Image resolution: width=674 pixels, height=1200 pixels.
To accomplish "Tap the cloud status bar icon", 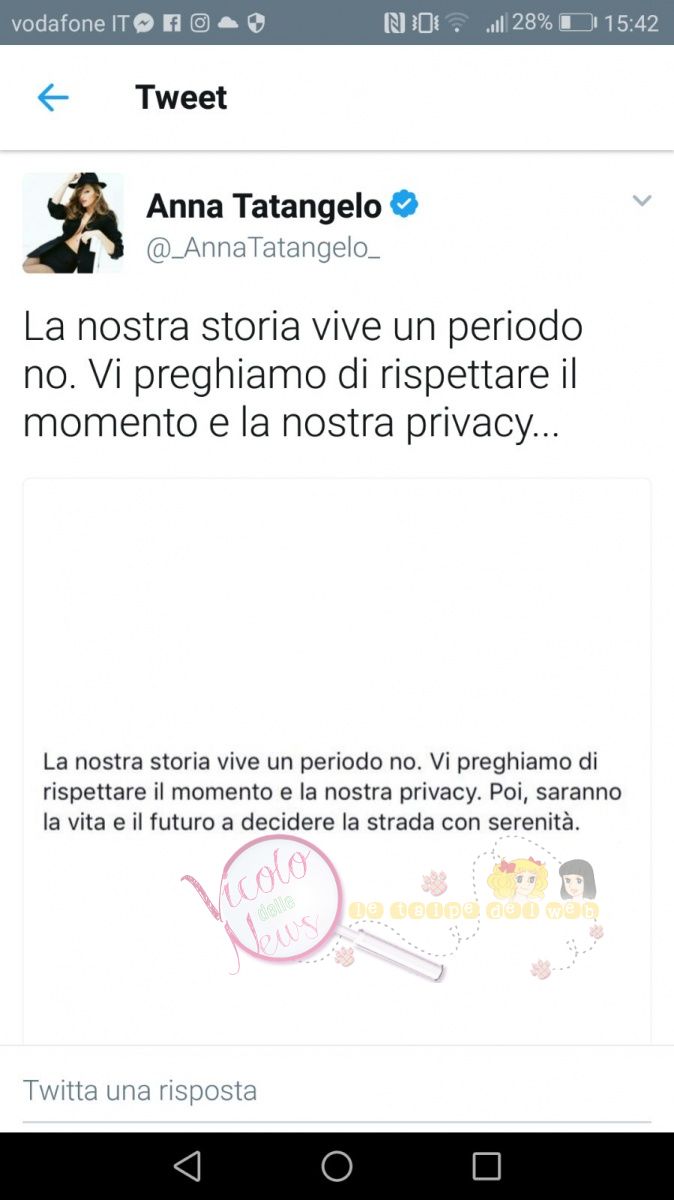I will [229, 22].
